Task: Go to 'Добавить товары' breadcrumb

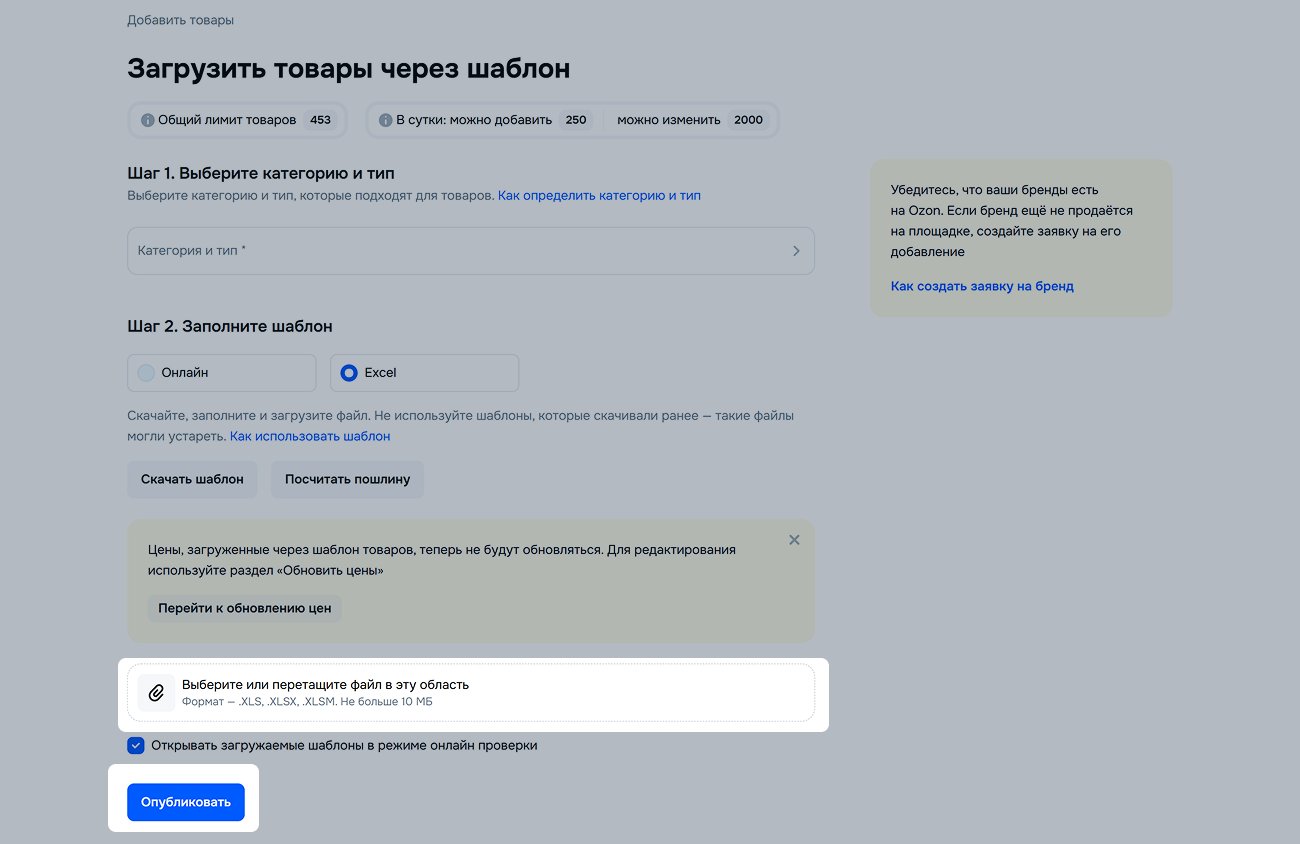Action: point(180,20)
